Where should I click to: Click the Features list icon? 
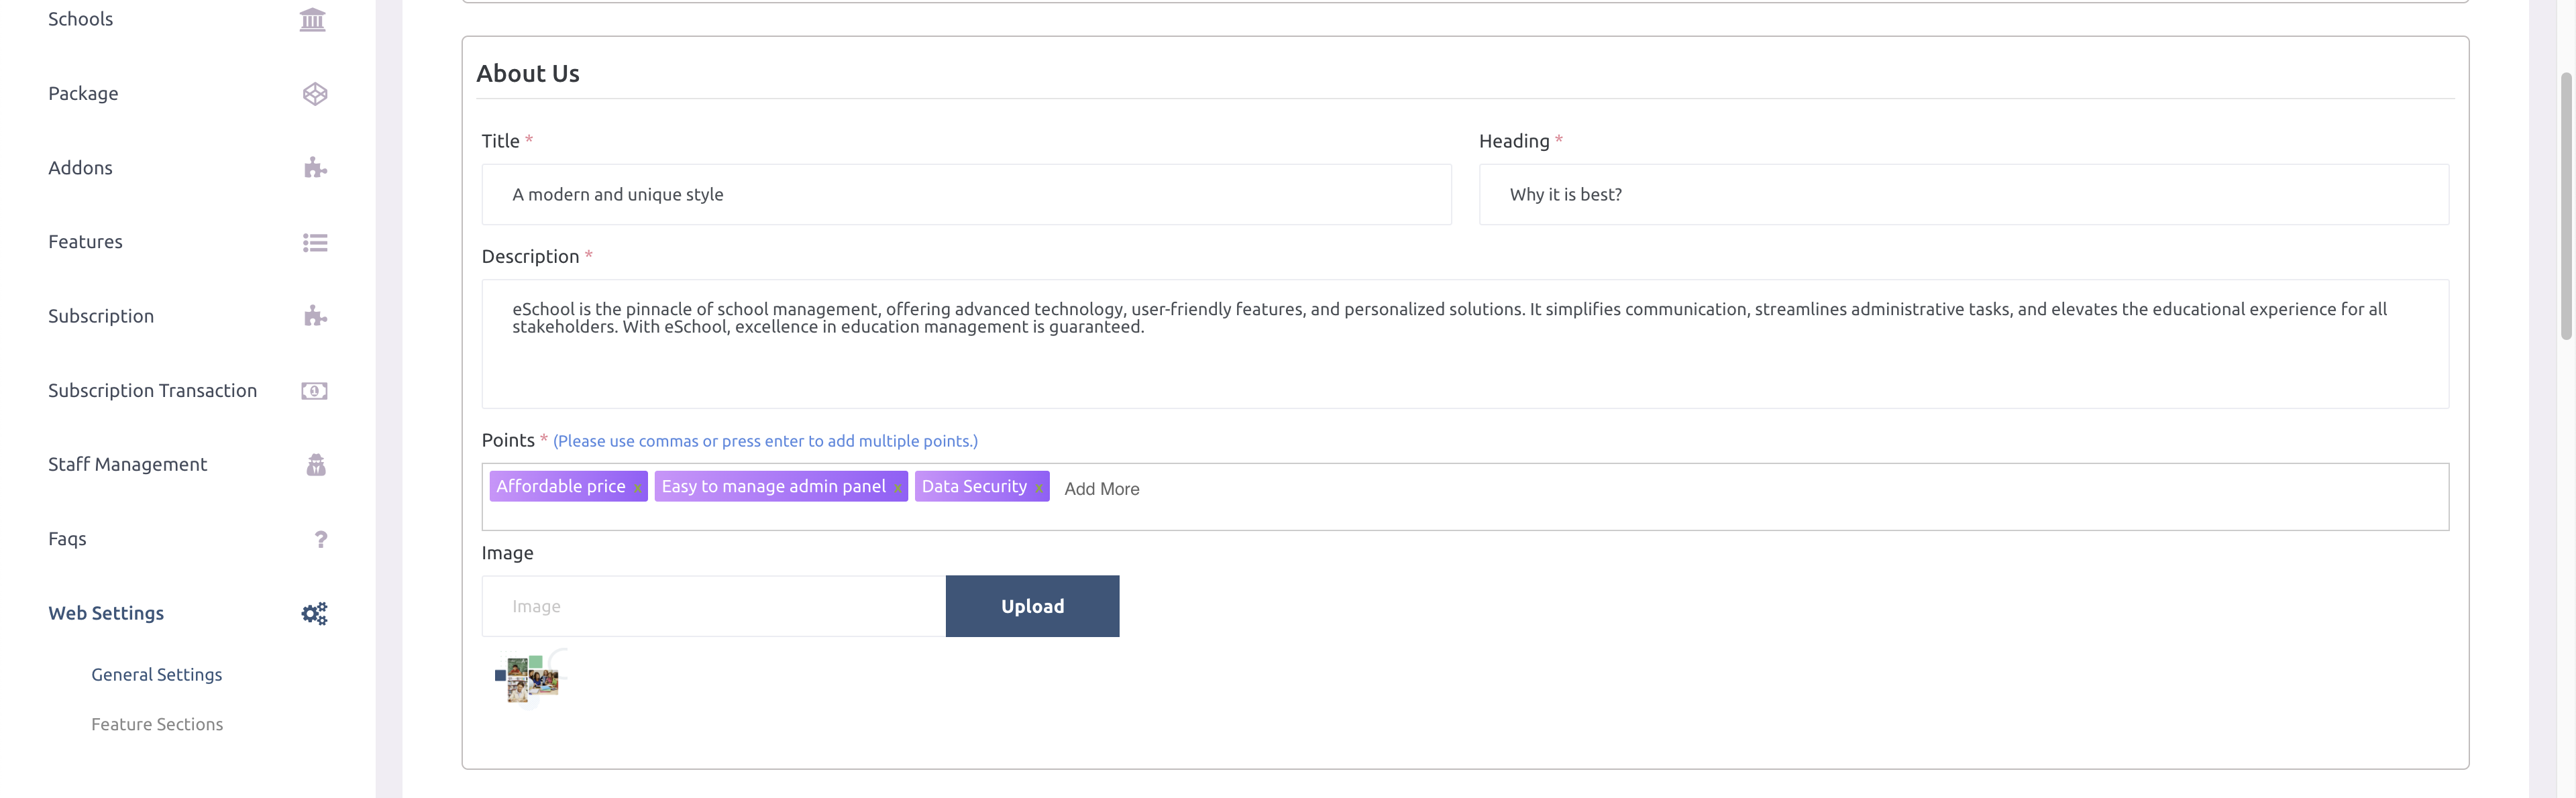pos(315,243)
